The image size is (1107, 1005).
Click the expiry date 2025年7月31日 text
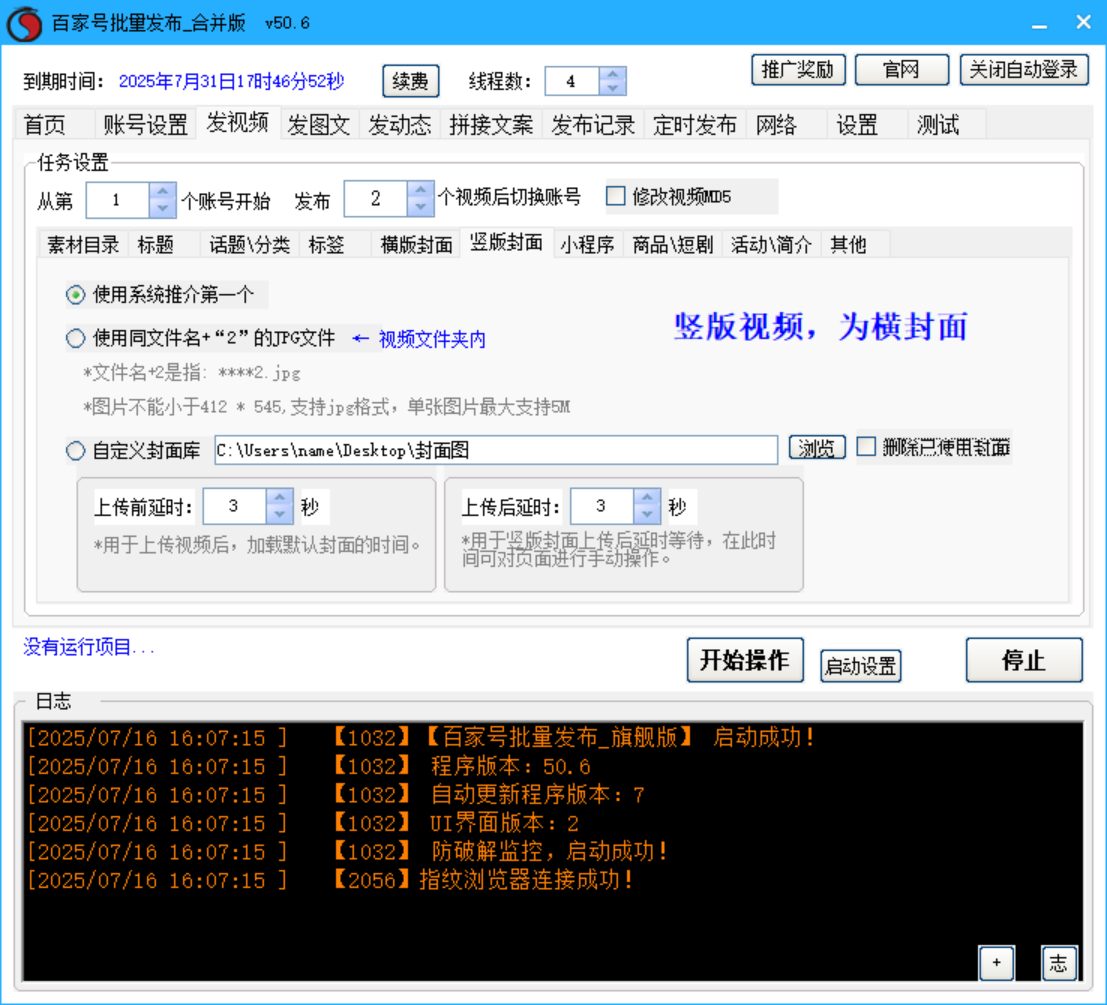point(231,81)
